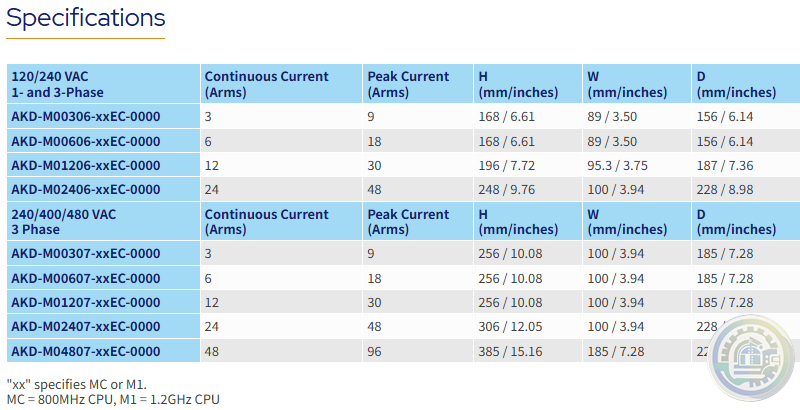Click the top D (mm/inches) column header

coord(734,84)
